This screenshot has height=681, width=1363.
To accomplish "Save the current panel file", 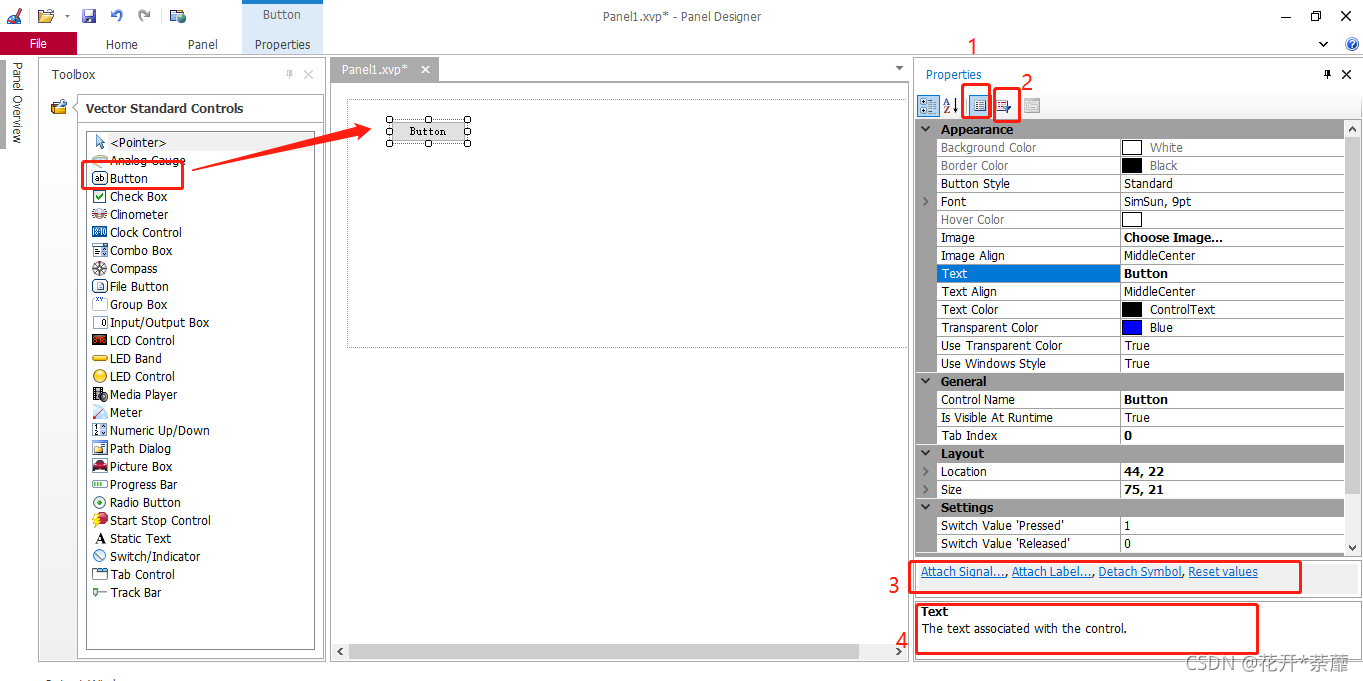I will [x=88, y=14].
